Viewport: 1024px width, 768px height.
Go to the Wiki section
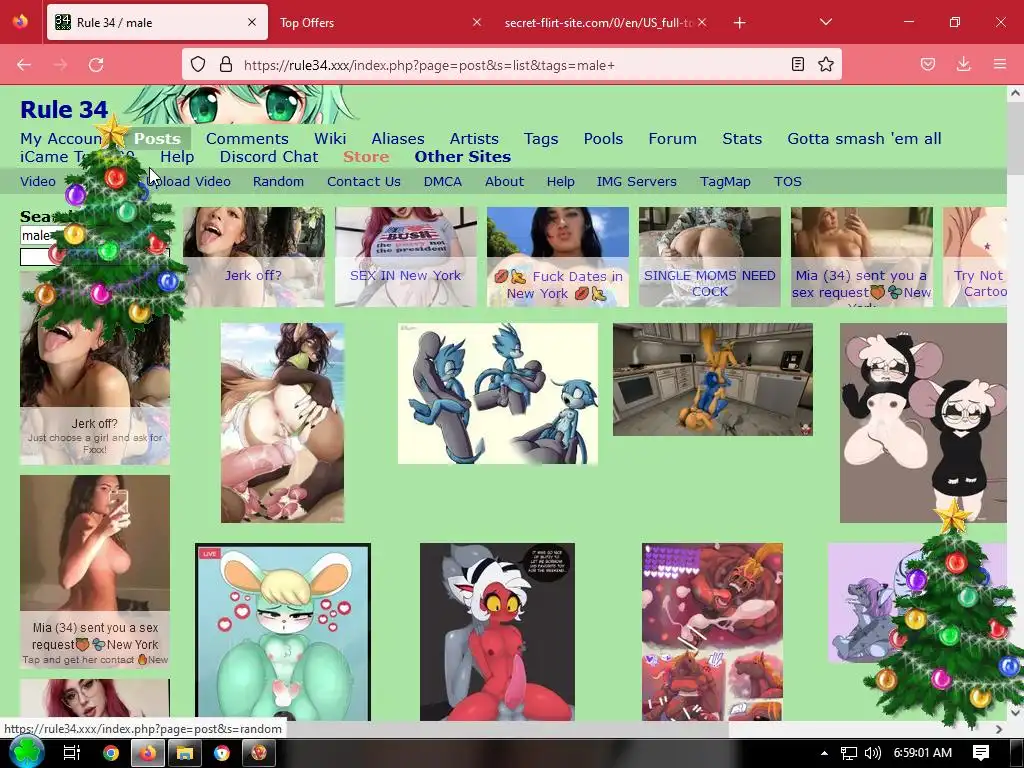[330, 138]
